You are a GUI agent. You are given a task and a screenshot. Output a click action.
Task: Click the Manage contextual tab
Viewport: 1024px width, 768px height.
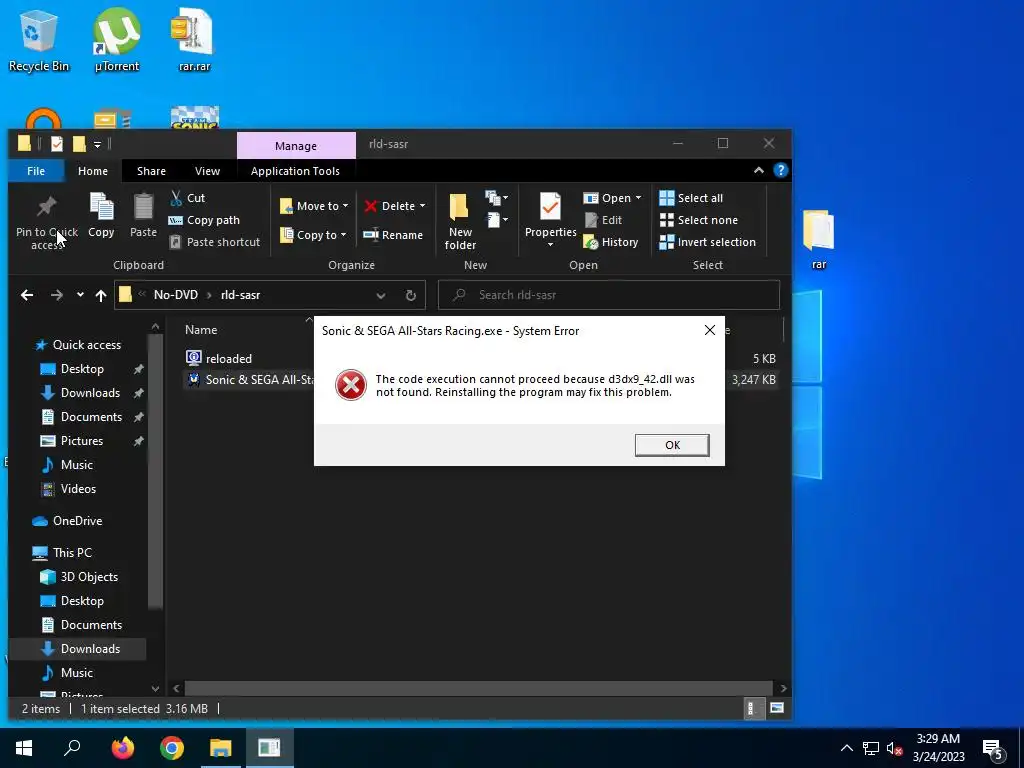click(296, 146)
